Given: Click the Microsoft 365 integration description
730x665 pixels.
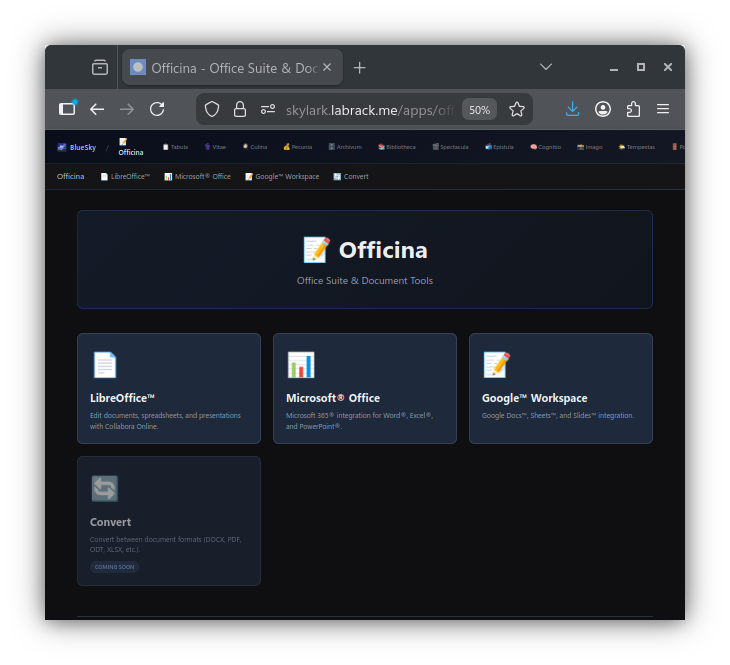Looking at the screenshot, I should click(359, 421).
